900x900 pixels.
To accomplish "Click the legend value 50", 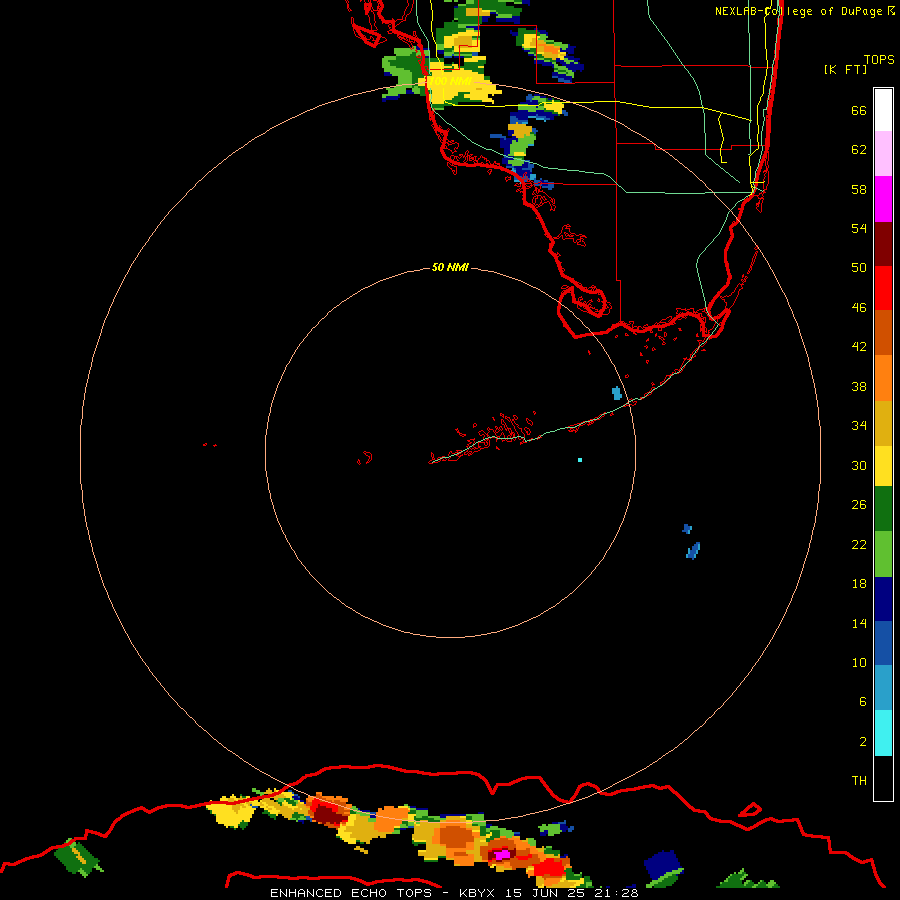I will (x=859, y=268).
